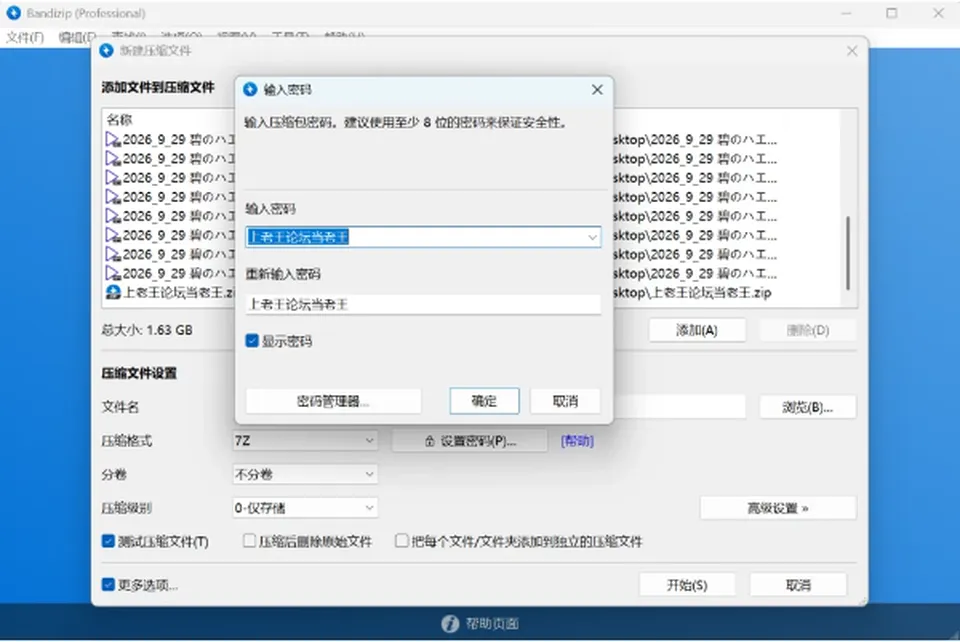960x642 pixels.
Task: Close the 新建压缩文件 dialog with its X
Action: (x=852, y=51)
